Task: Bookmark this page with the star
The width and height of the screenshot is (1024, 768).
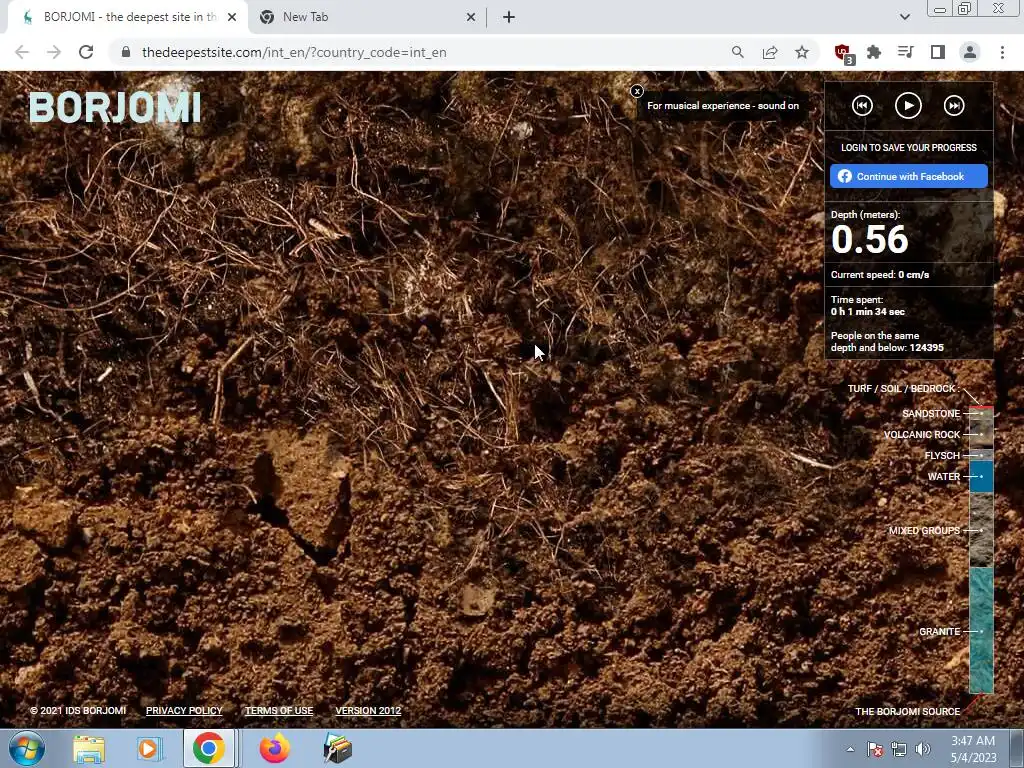Action: tap(802, 52)
